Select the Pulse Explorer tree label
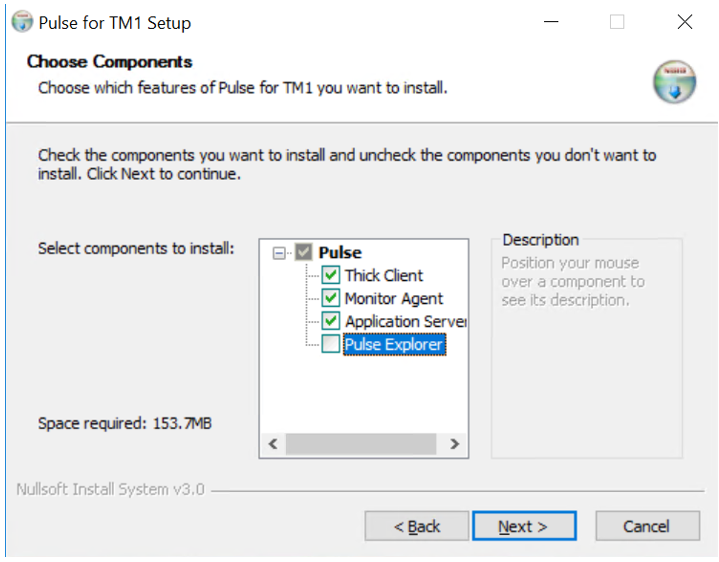Image resolution: width=719 pixels, height=562 pixels. click(x=393, y=344)
